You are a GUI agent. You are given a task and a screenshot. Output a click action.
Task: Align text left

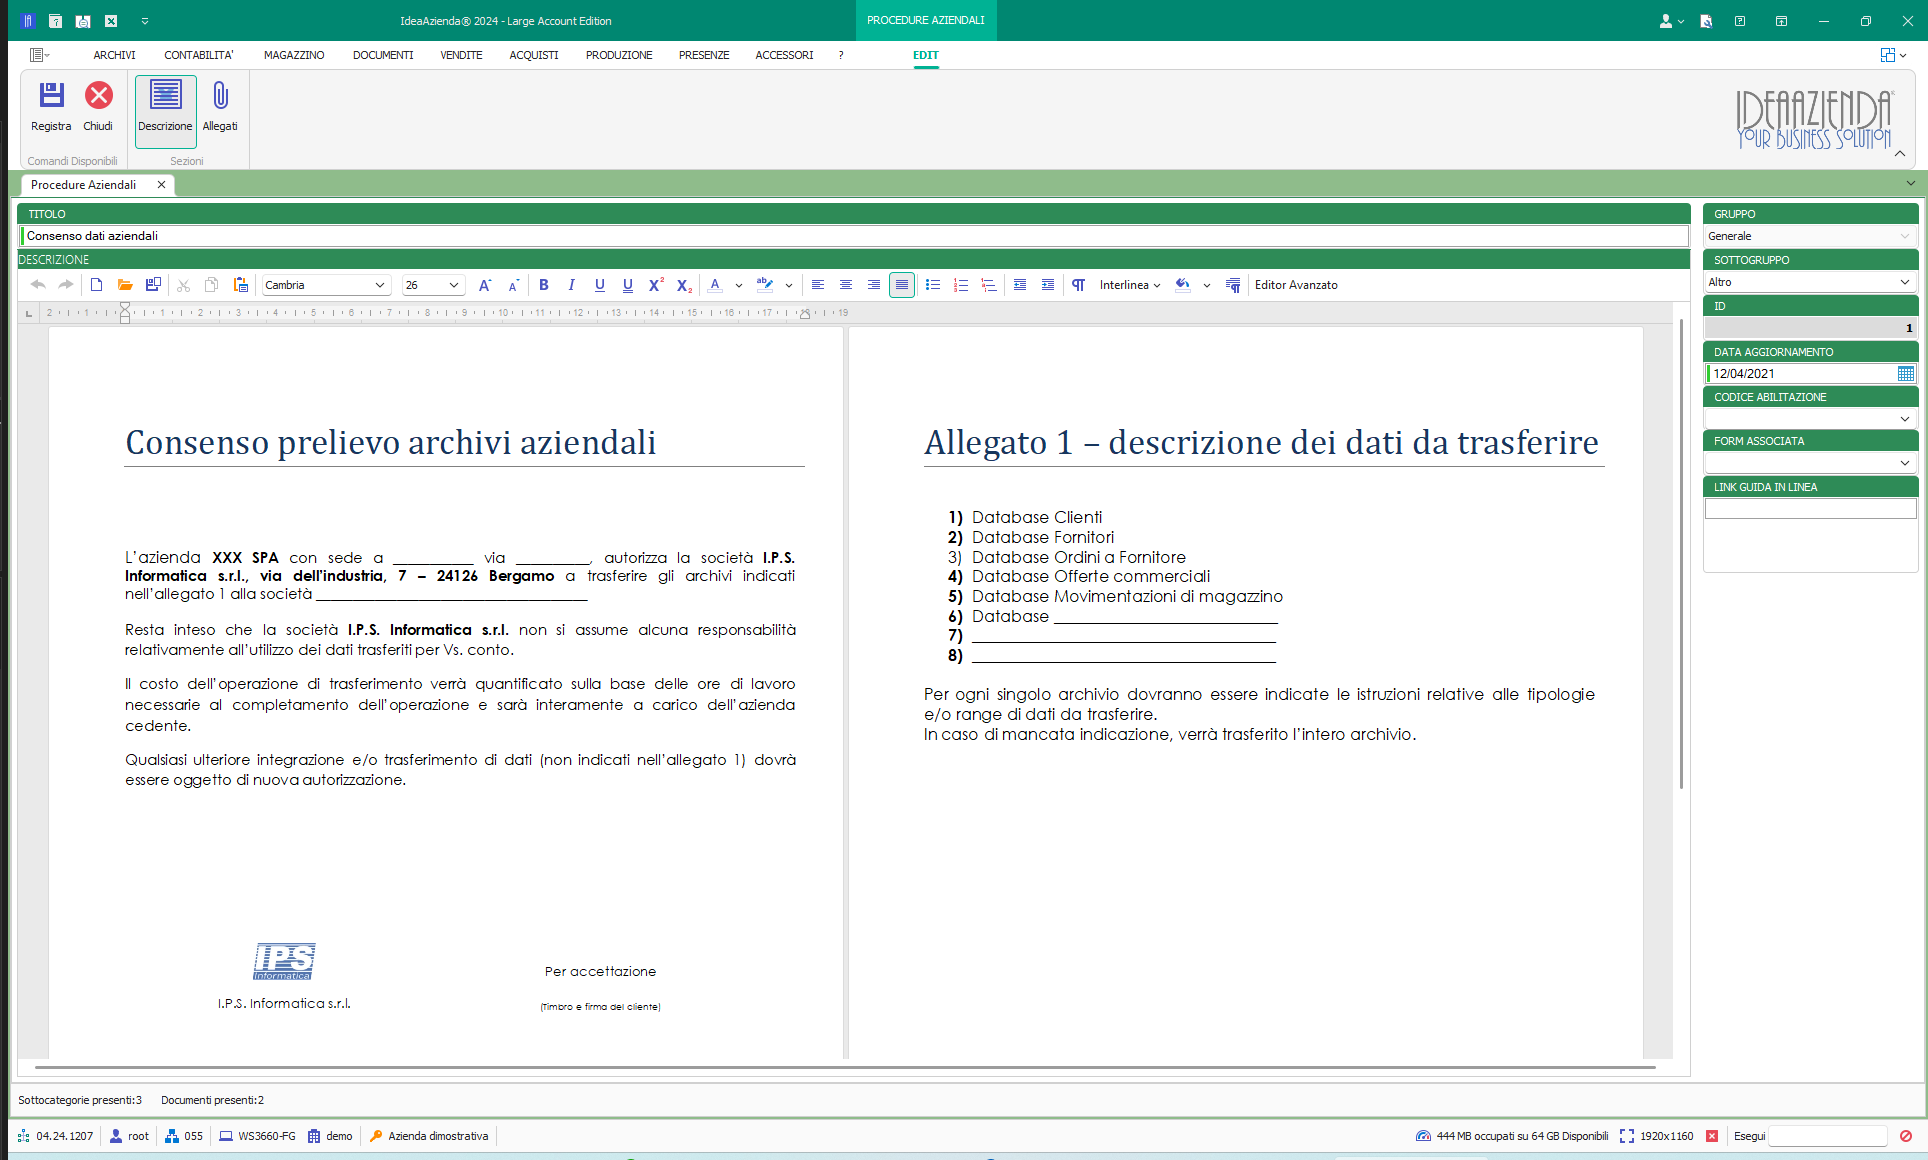tap(818, 285)
